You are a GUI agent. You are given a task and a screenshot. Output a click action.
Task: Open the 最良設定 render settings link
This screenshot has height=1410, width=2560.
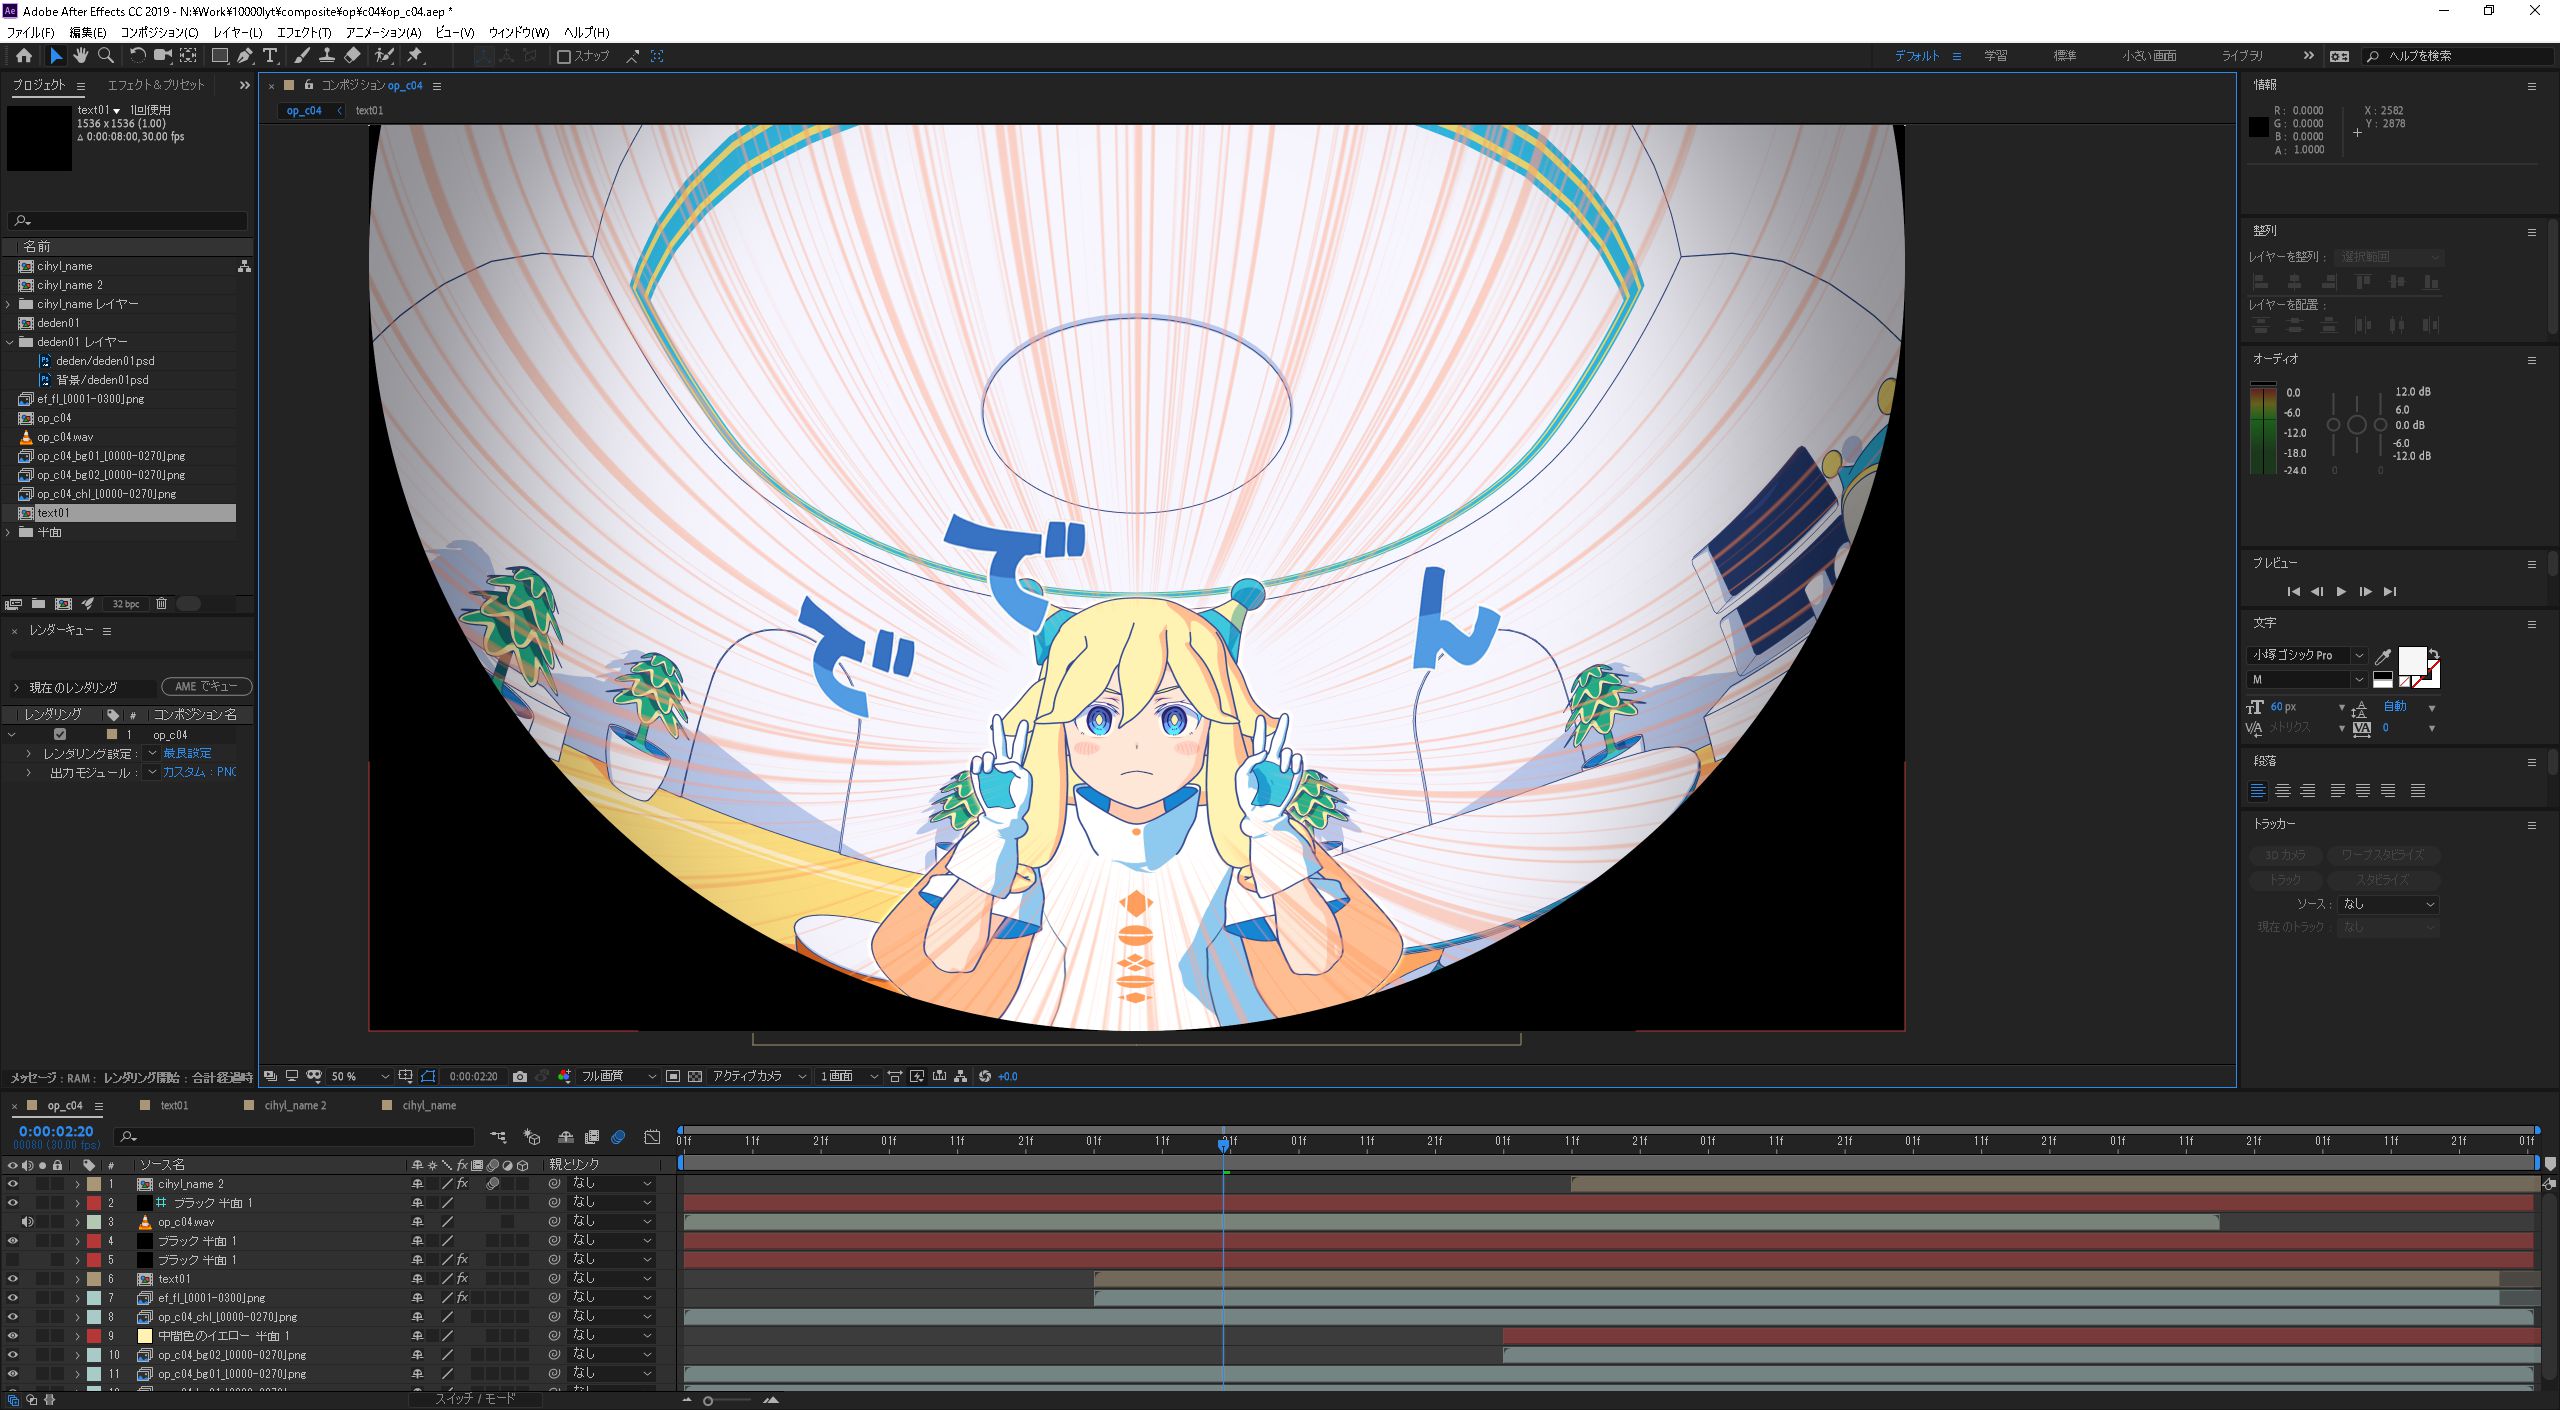point(187,753)
